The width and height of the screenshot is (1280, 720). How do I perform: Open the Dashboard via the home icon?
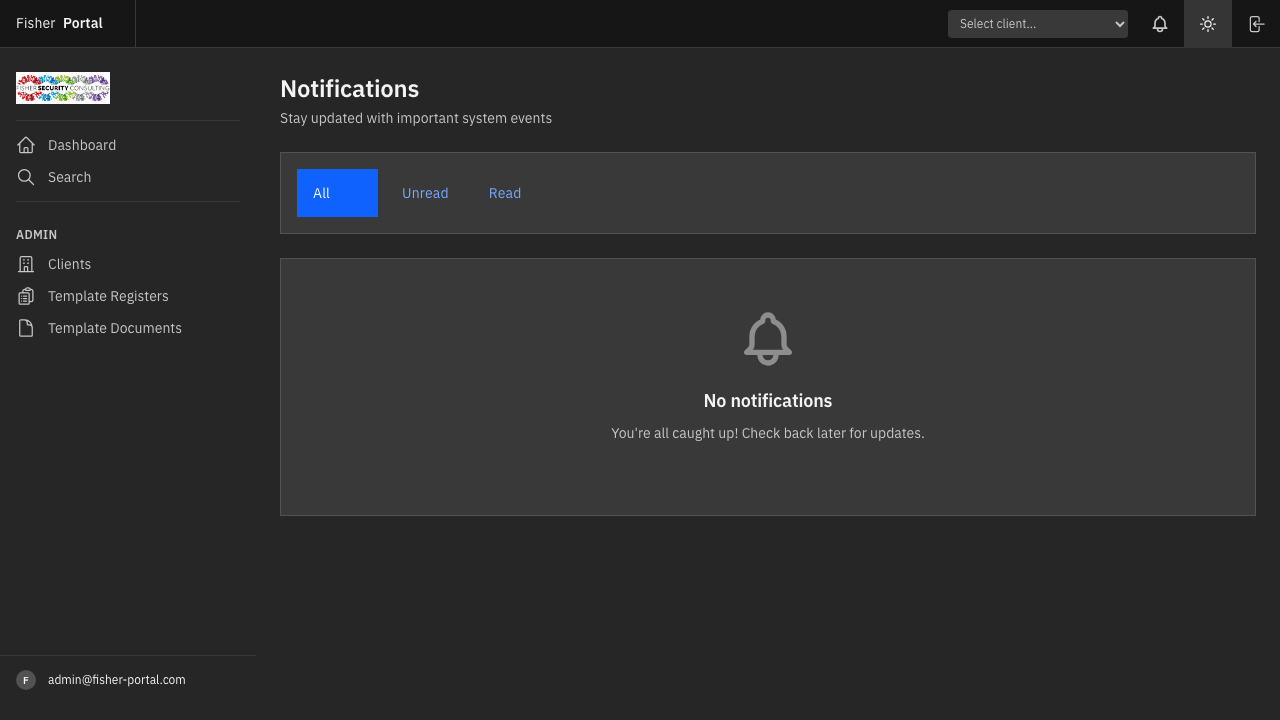[x=26, y=144]
